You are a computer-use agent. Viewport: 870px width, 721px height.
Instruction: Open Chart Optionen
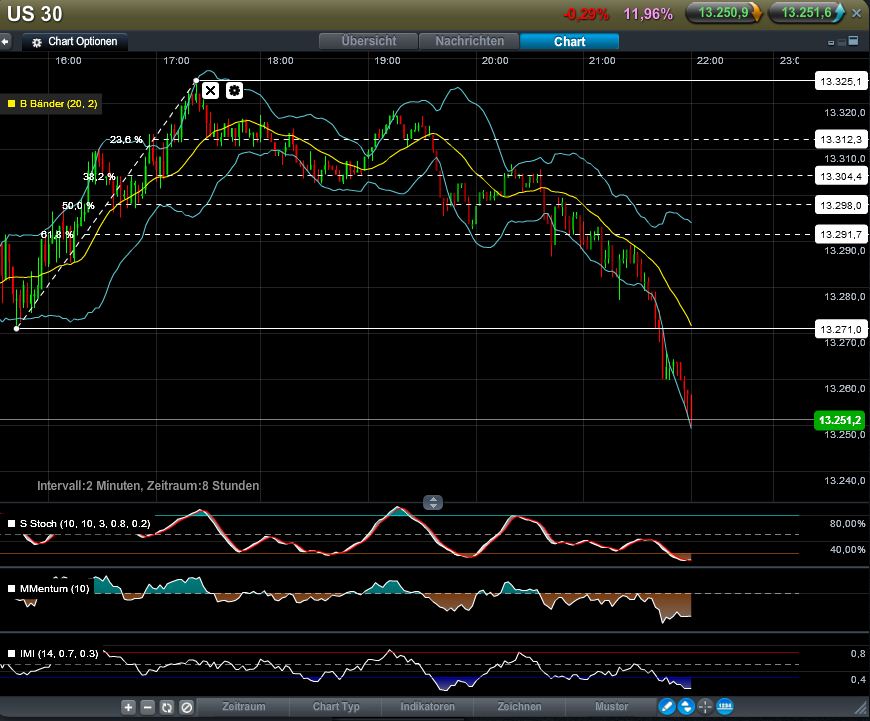tap(75, 42)
